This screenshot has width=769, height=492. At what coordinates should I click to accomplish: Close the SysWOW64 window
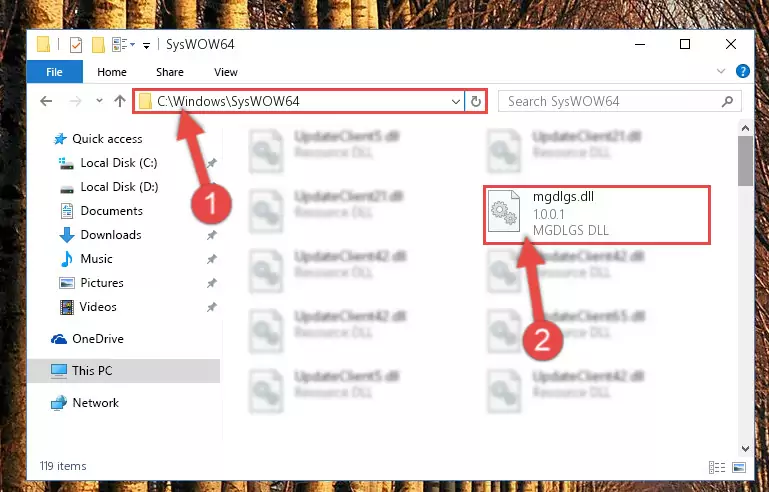tap(731, 44)
